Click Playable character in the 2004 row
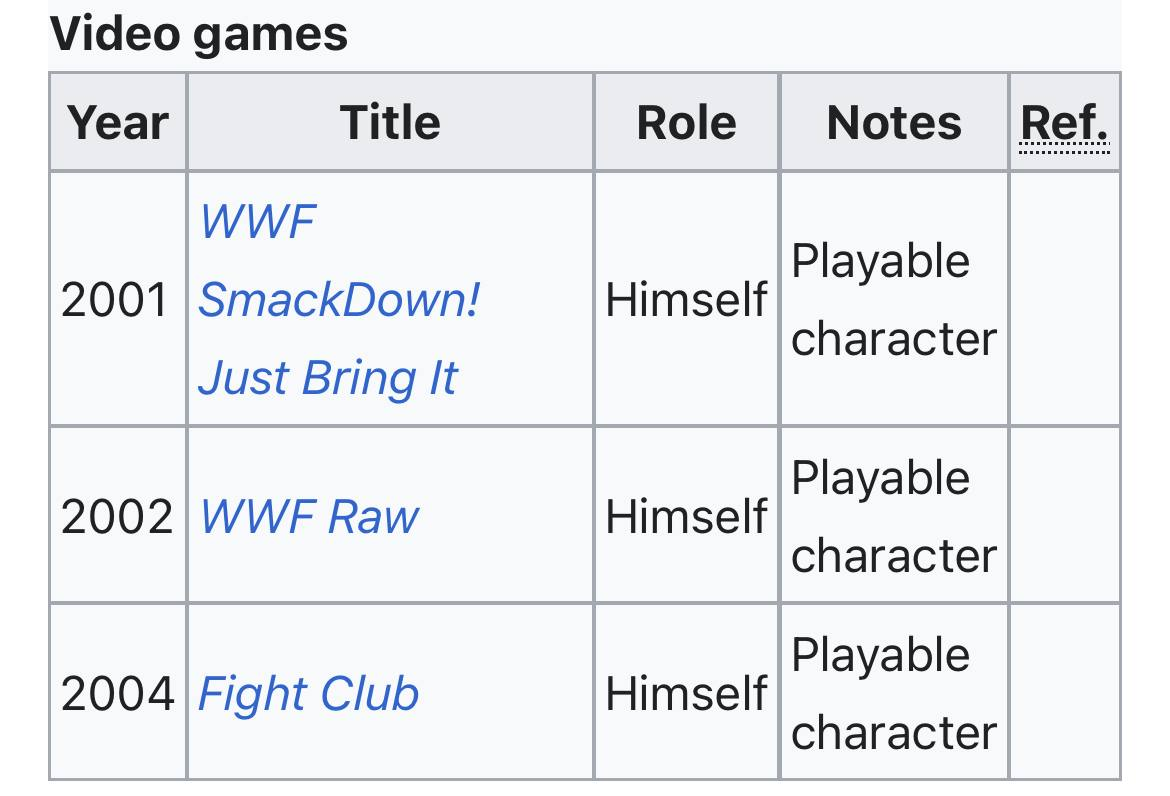 point(893,693)
